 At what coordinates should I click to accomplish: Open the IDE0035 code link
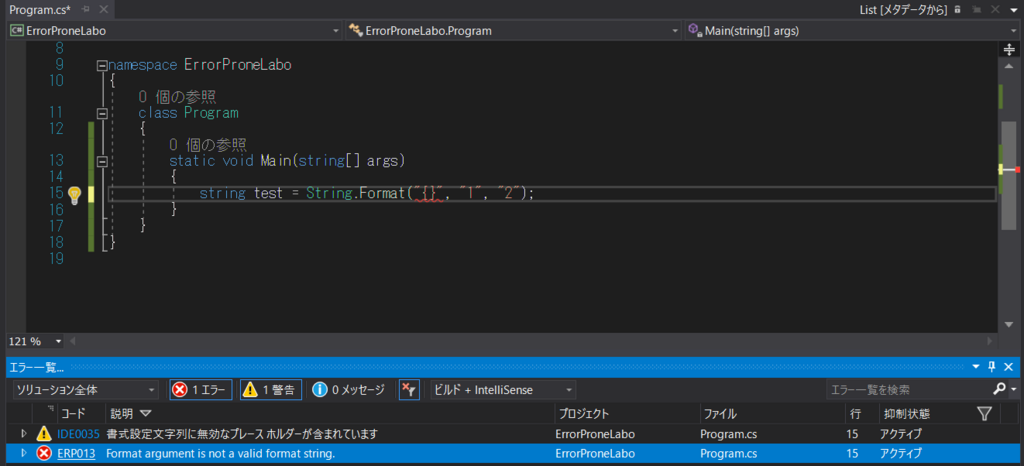78,434
